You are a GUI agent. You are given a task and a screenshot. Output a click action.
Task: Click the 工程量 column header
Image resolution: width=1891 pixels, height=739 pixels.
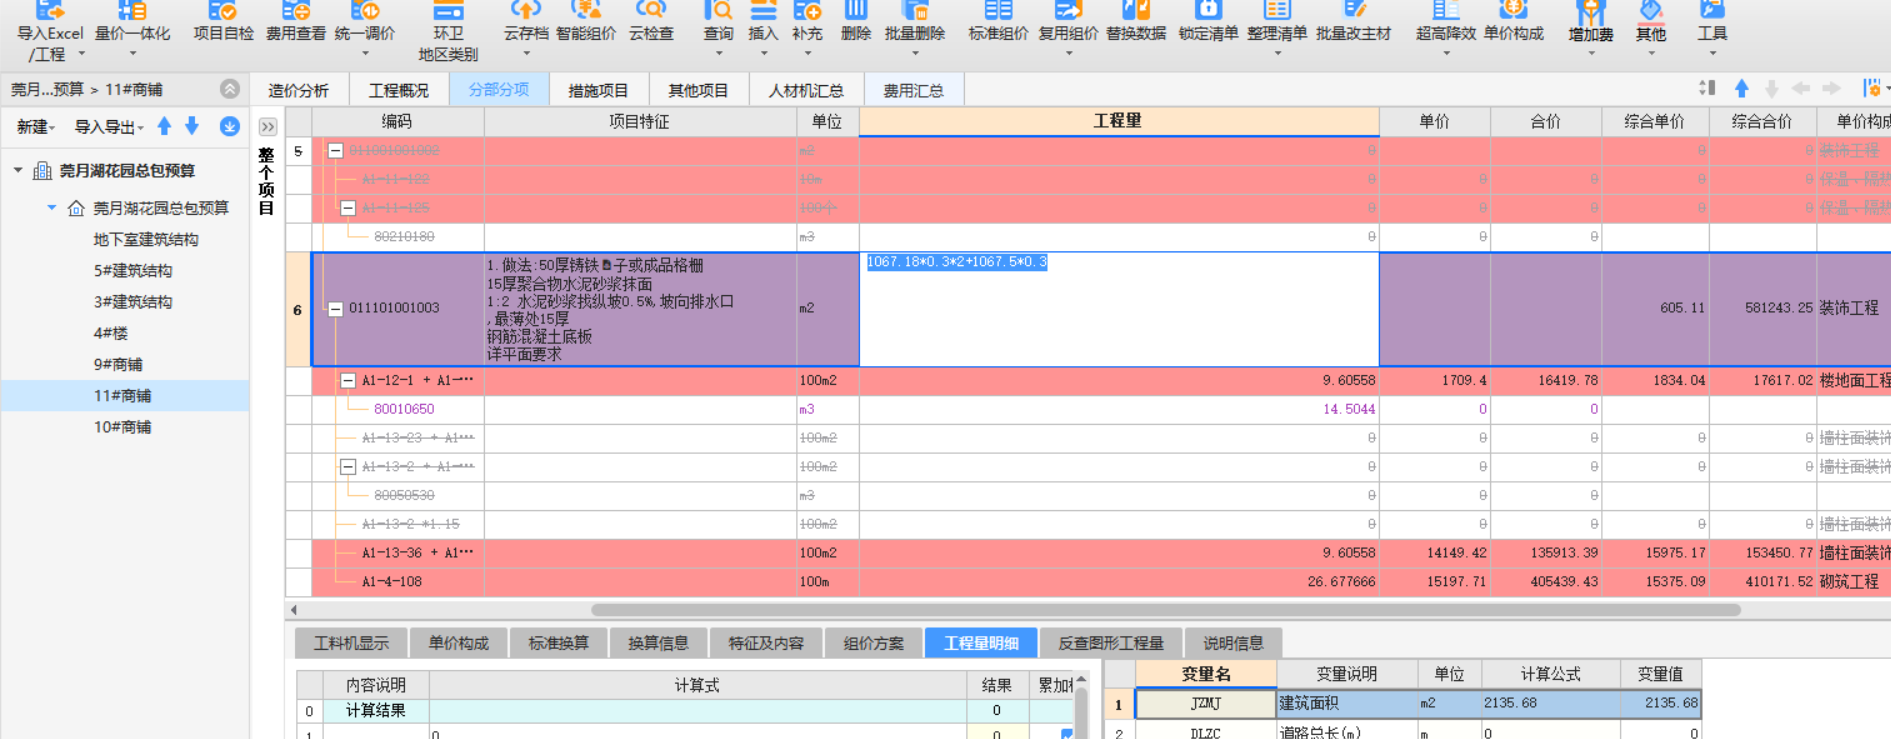pyautogui.click(x=1118, y=121)
